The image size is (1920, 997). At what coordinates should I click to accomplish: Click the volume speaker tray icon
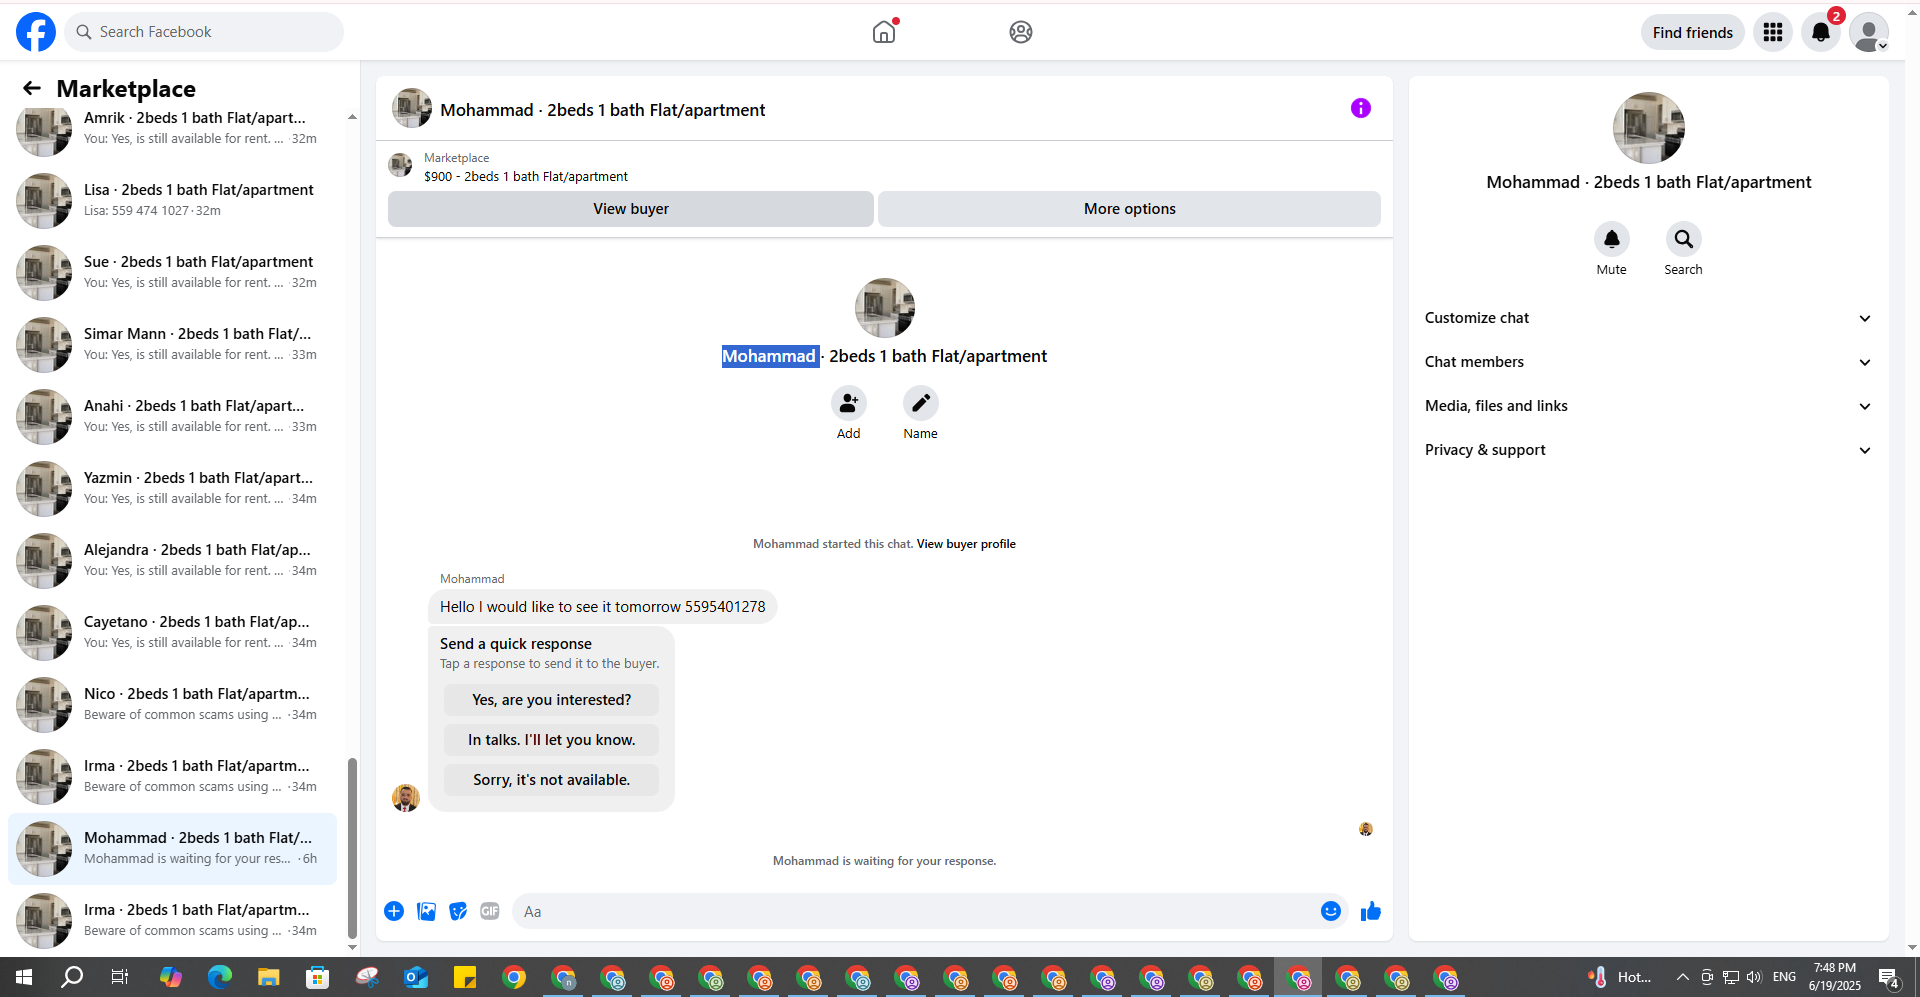pos(1754,977)
